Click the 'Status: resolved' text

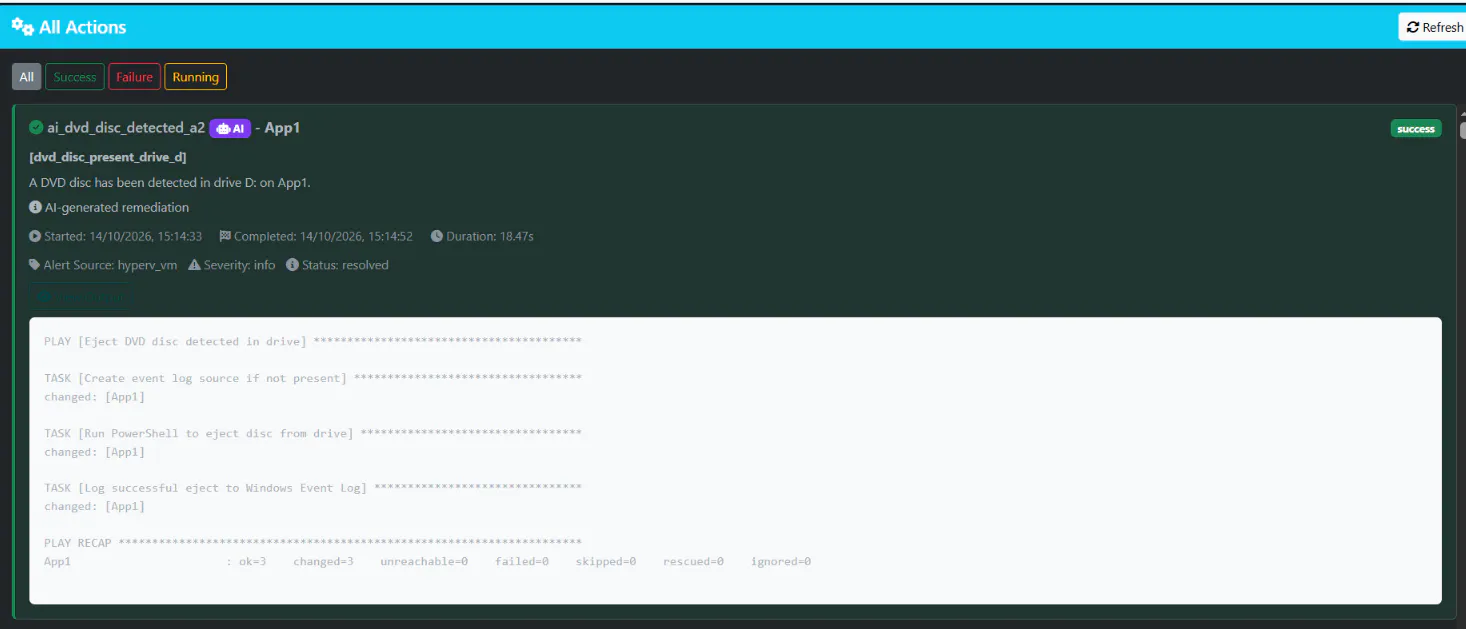345,265
